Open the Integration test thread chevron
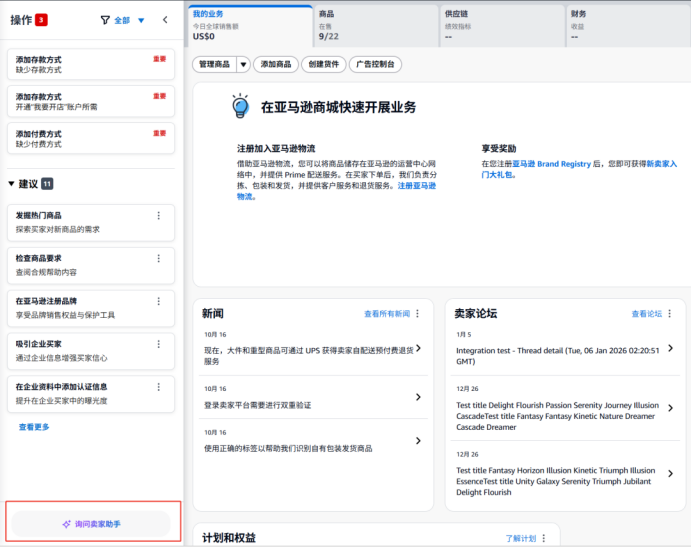Viewport: 692px width, 548px height. click(670, 348)
